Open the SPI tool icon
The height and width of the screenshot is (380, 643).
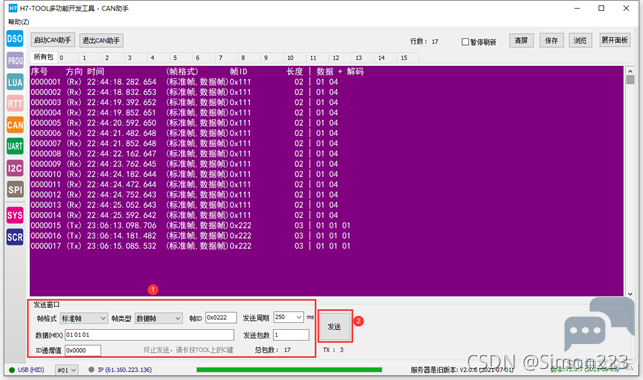[x=15, y=189]
